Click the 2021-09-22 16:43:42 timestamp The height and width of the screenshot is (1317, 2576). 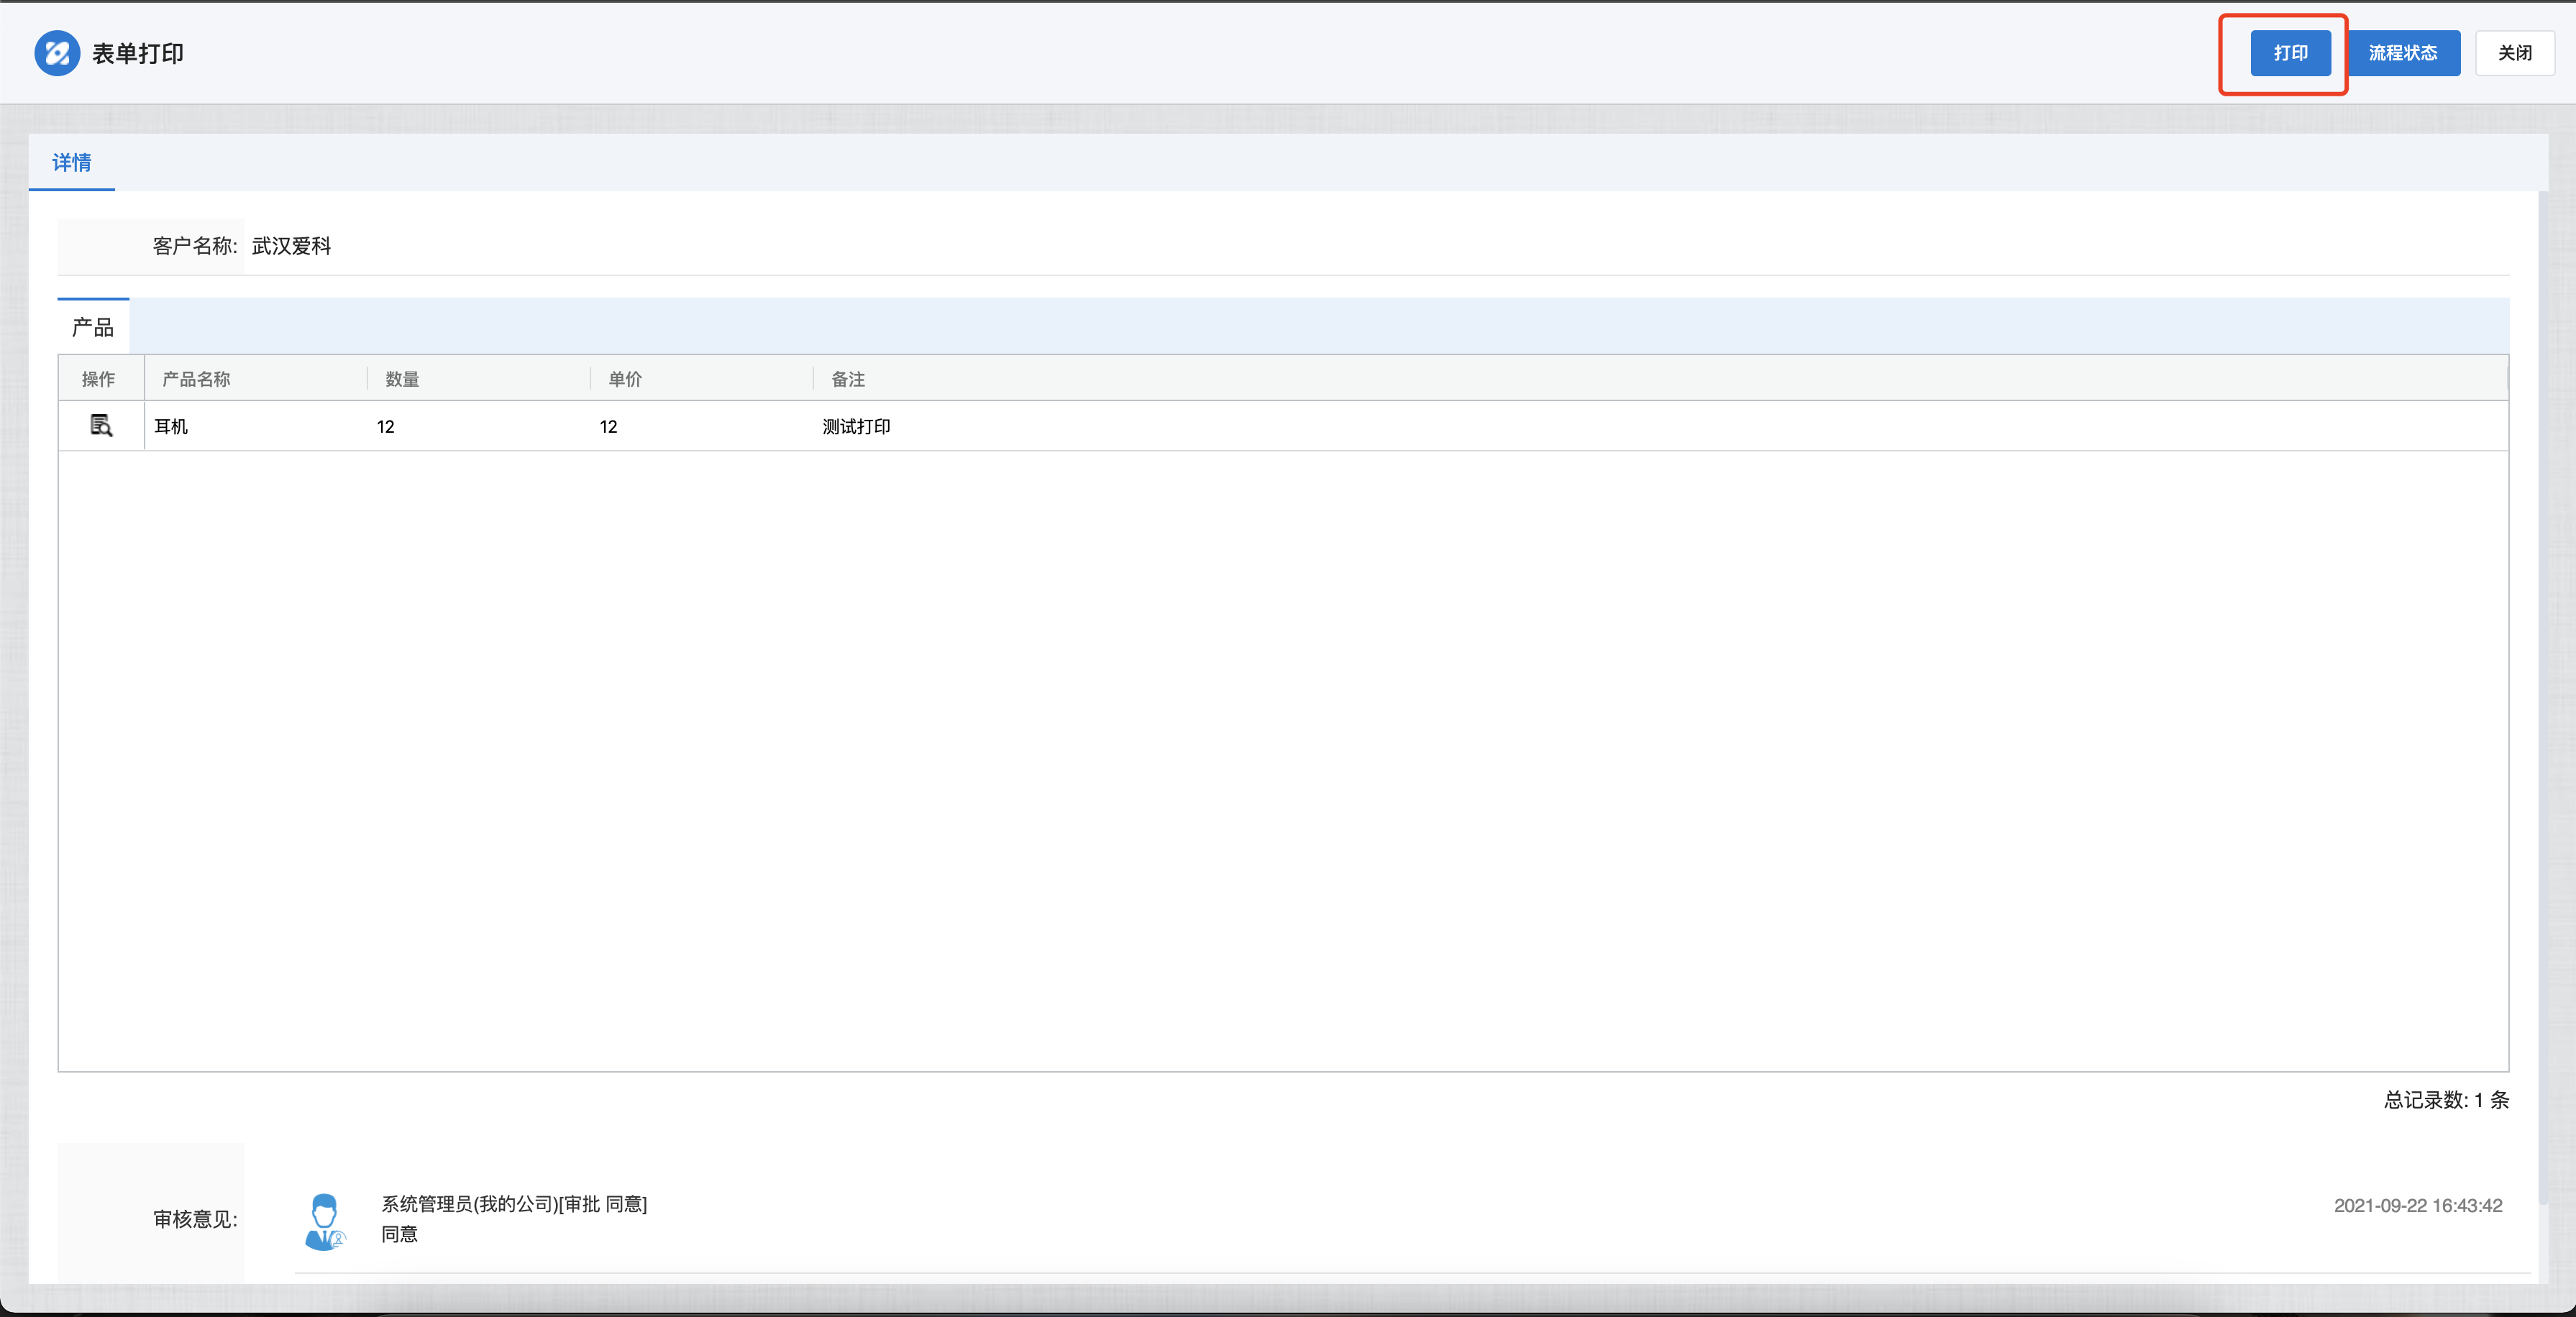(2417, 1206)
